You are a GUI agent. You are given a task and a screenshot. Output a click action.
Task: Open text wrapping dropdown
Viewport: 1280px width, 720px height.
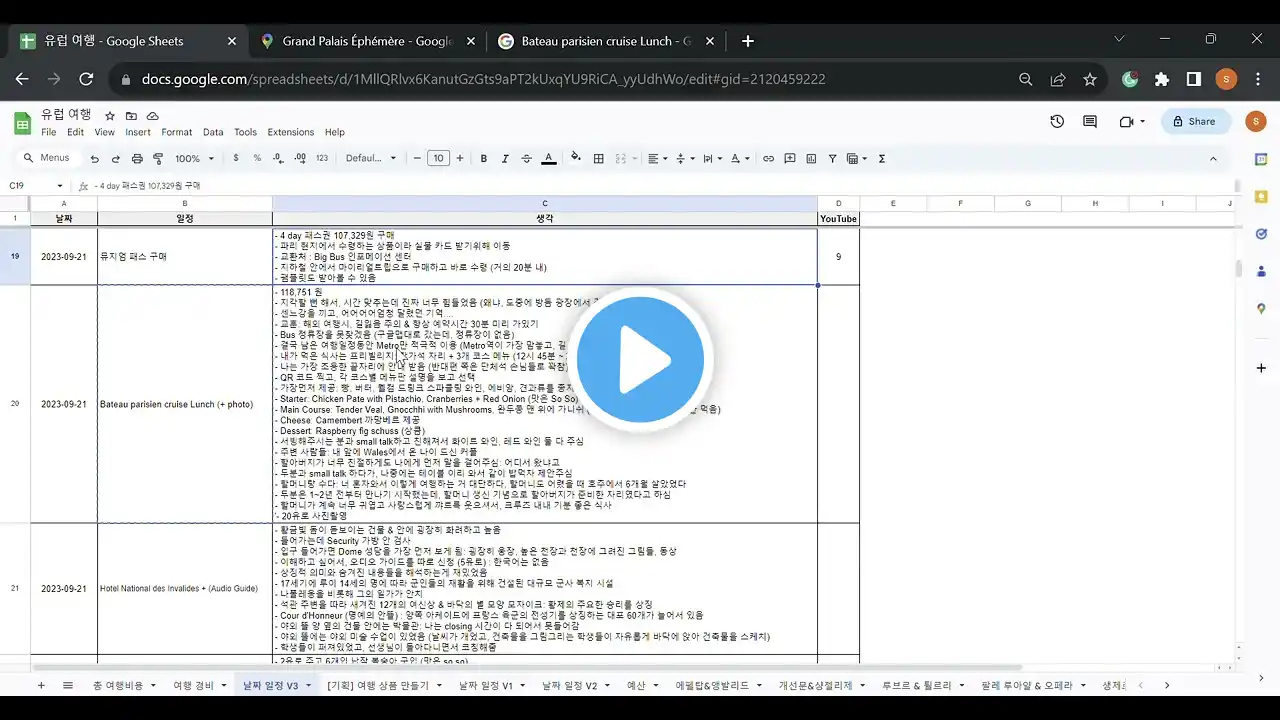point(712,158)
